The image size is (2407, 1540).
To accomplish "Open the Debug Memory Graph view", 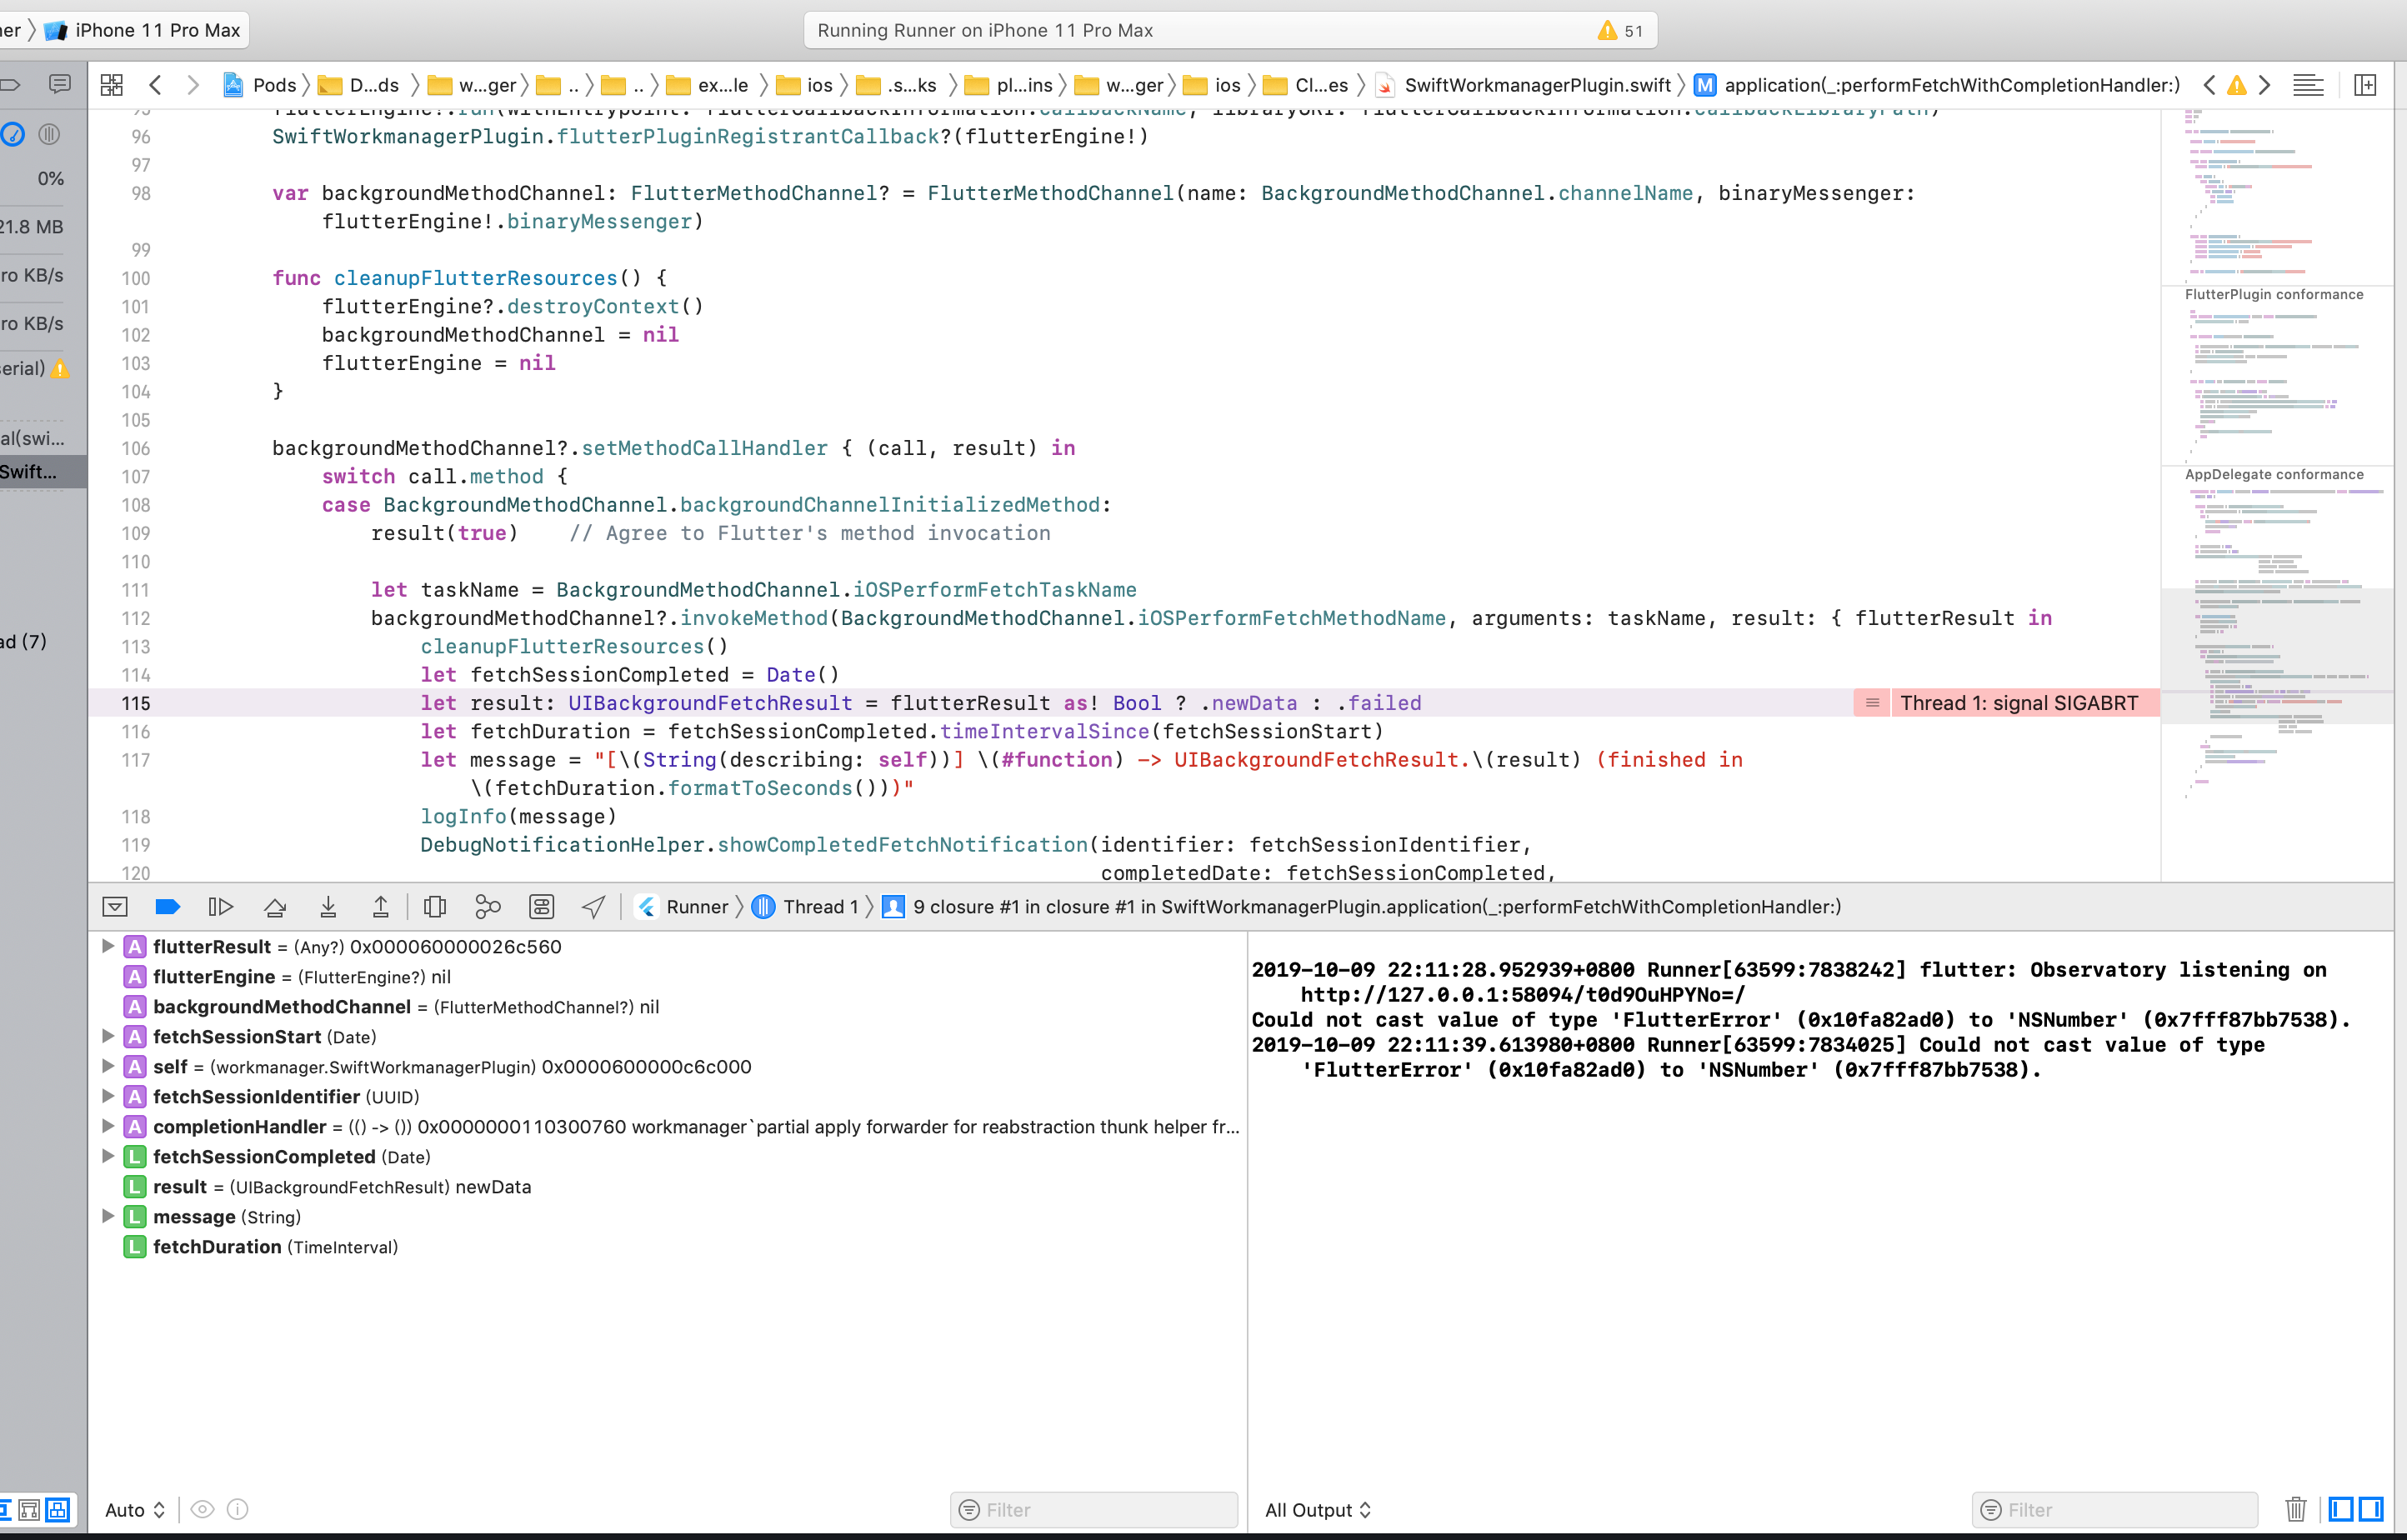I will [487, 906].
